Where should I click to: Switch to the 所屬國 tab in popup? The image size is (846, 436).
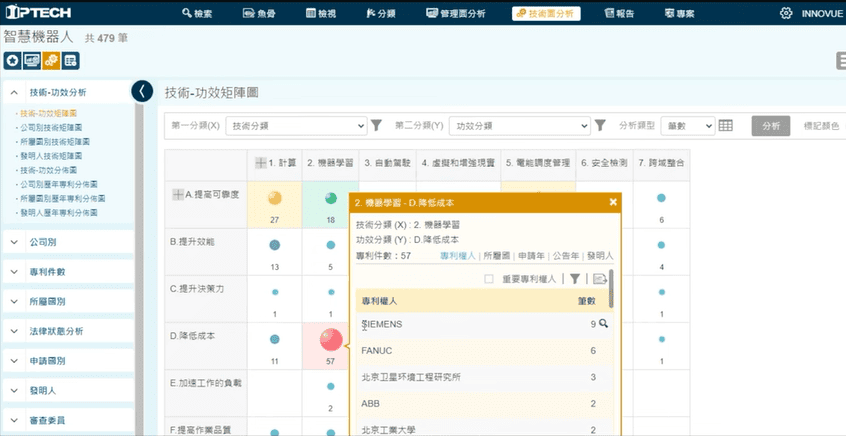click(x=497, y=256)
